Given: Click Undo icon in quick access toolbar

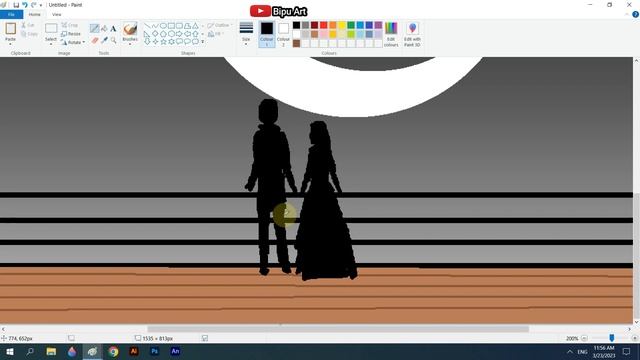Looking at the screenshot, I should click(25, 5).
